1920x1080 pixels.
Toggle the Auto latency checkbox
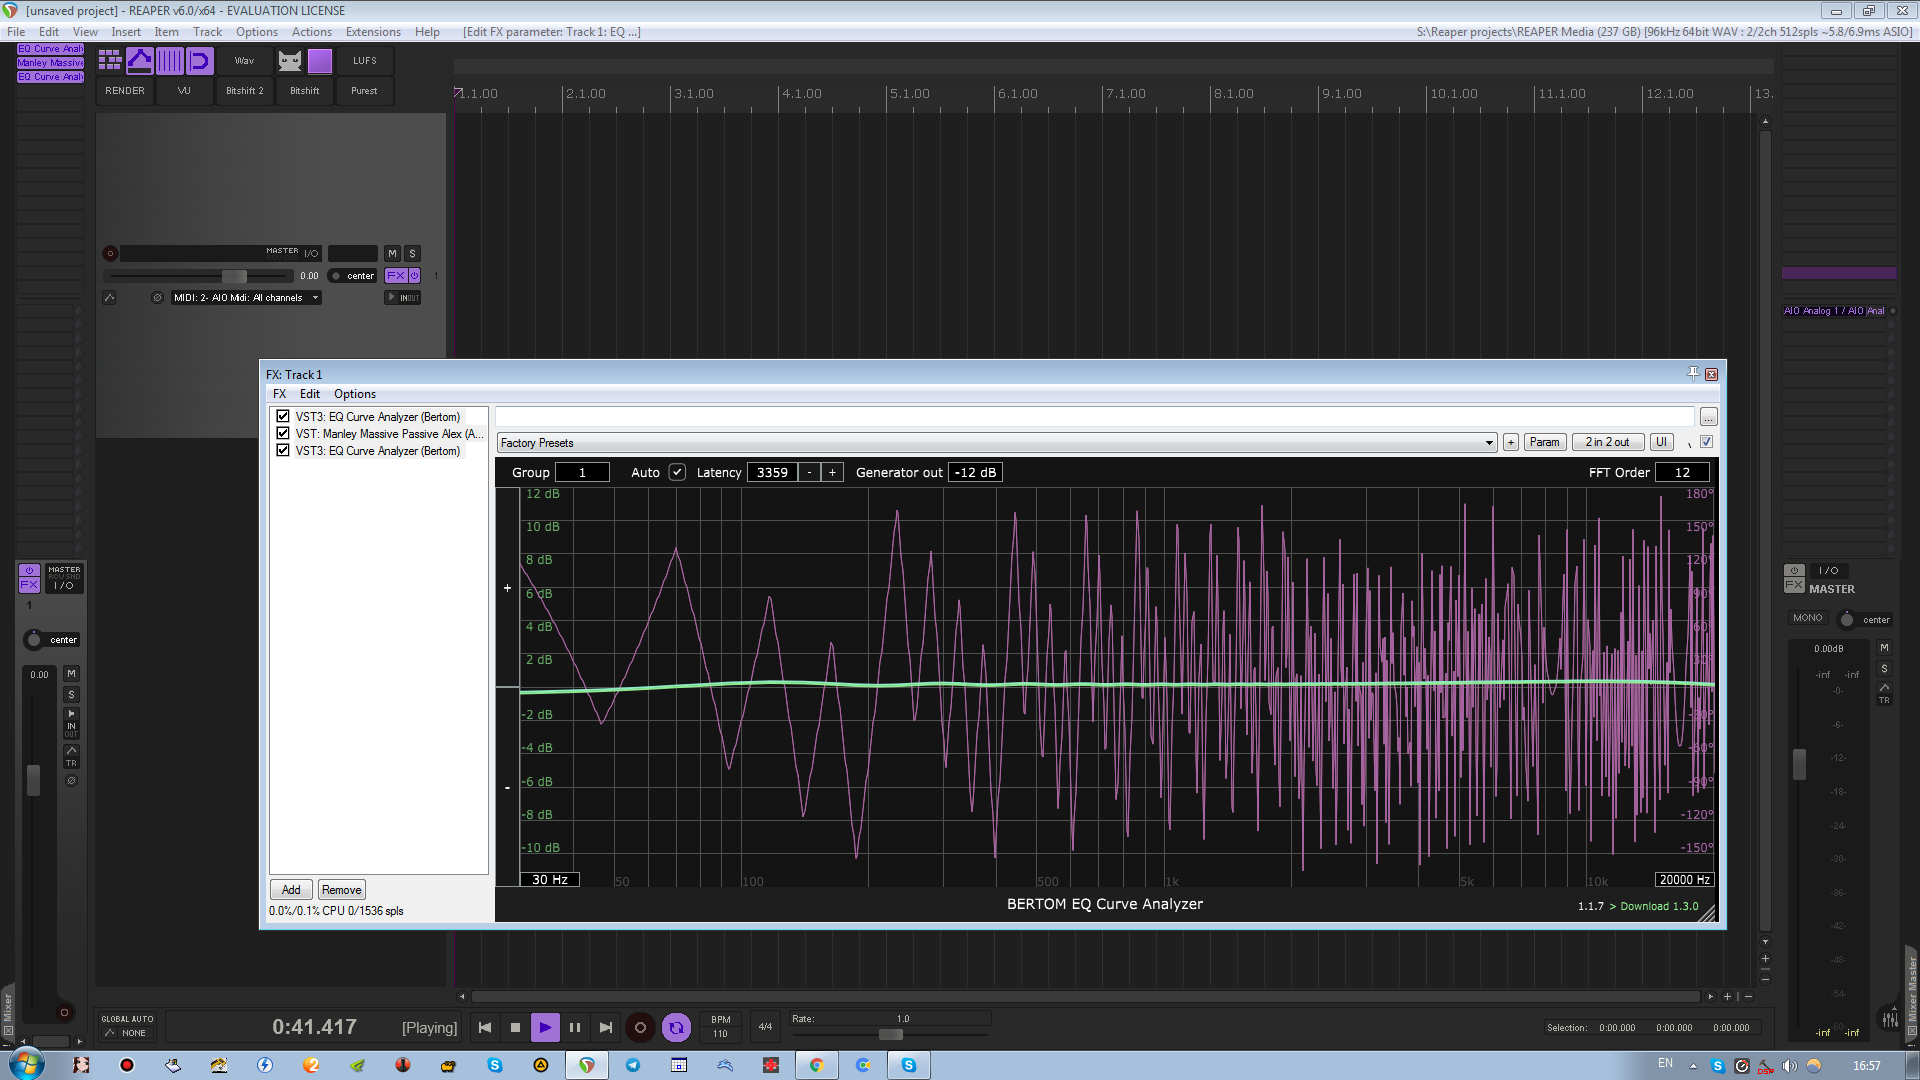[x=677, y=473]
